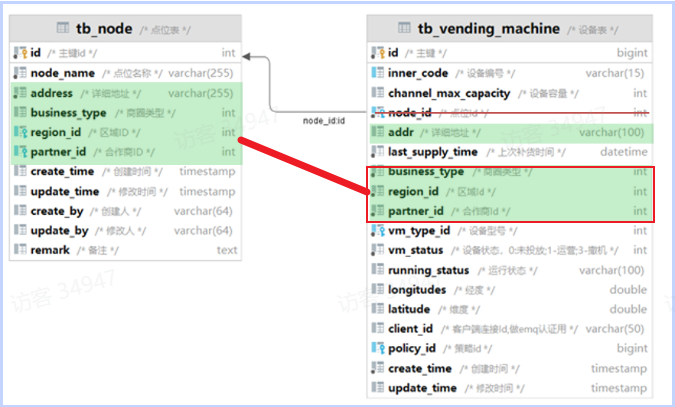The width and height of the screenshot is (675, 407).
Task: Click column icon beside inner_code
Action: point(378,73)
